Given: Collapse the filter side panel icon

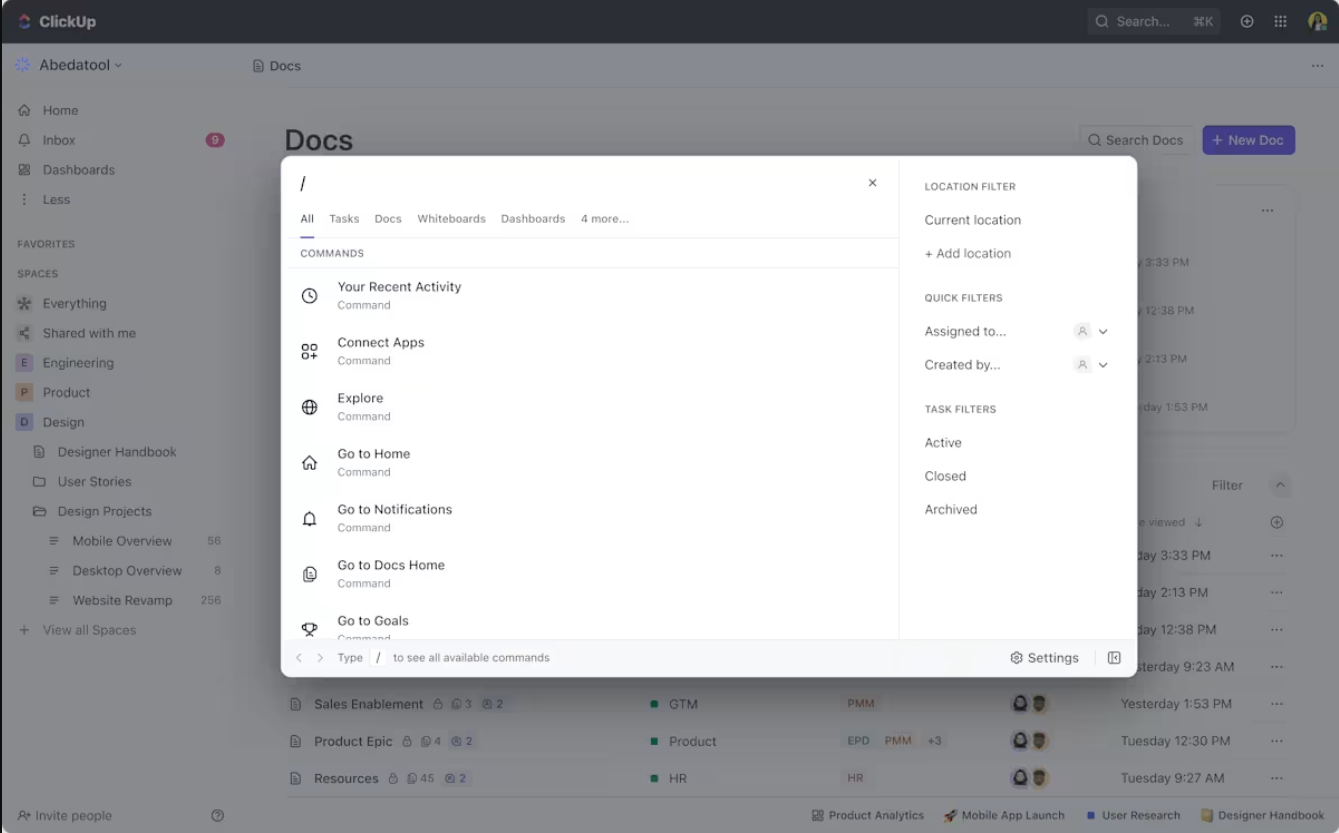Looking at the screenshot, I should click(x=1114, y=658).
